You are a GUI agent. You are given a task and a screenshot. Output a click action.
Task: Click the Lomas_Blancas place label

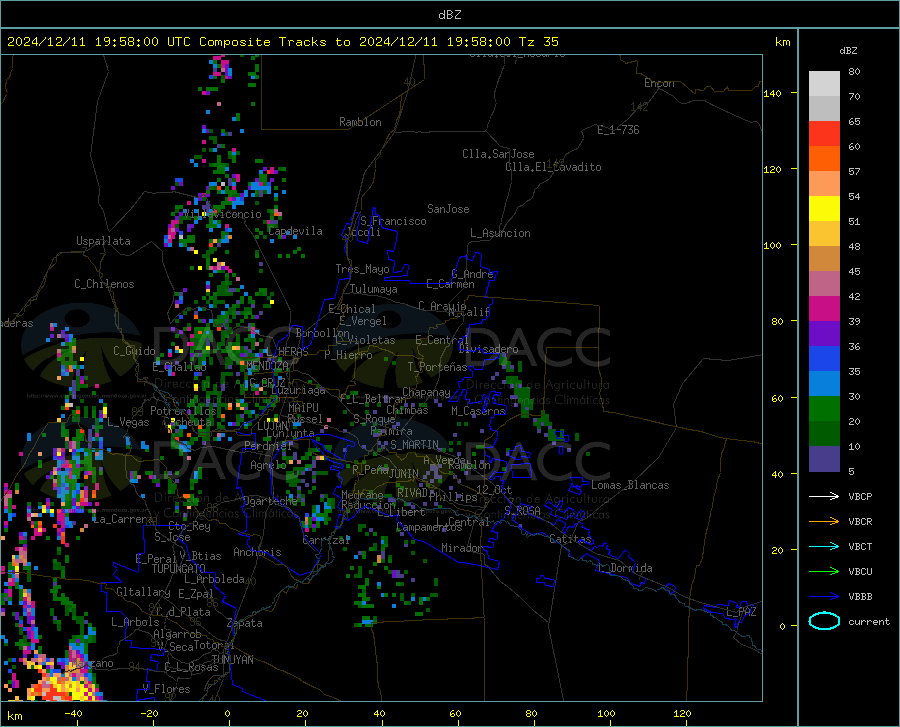pos(630,485)
